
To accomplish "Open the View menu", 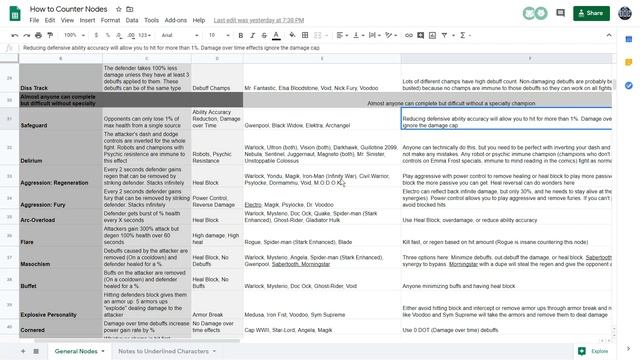I will [x=67, y=20].
